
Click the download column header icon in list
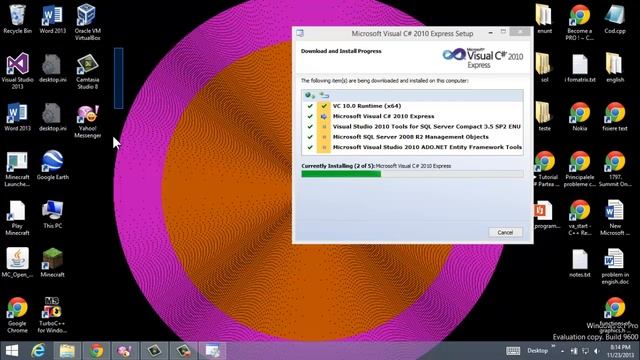pos(310,95)
